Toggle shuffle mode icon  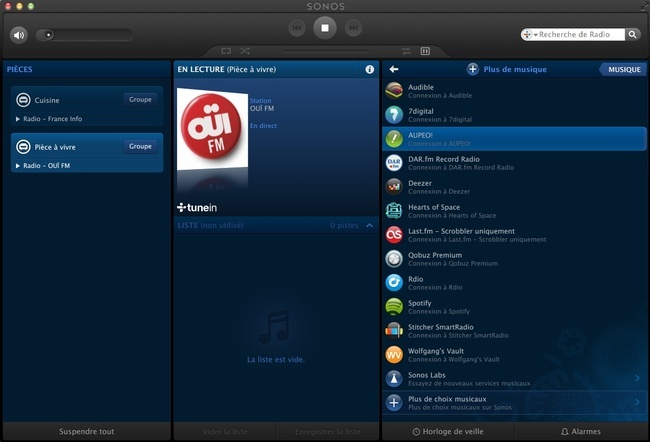coord(245,51)
